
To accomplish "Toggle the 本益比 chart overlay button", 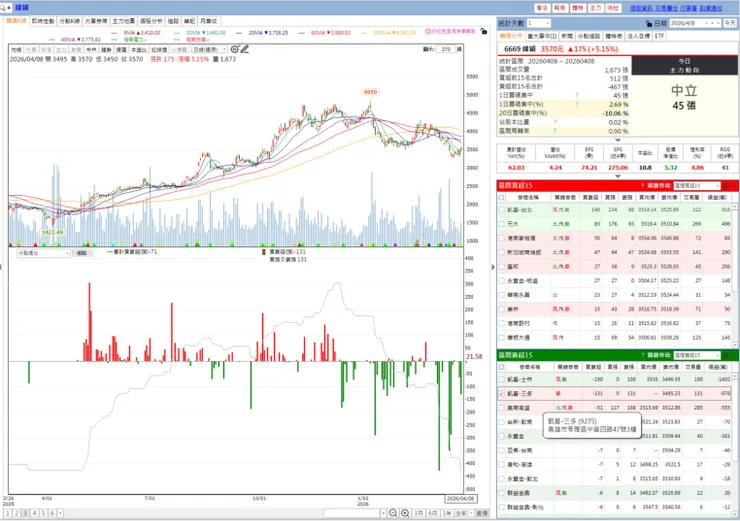I will pos(139,50).
